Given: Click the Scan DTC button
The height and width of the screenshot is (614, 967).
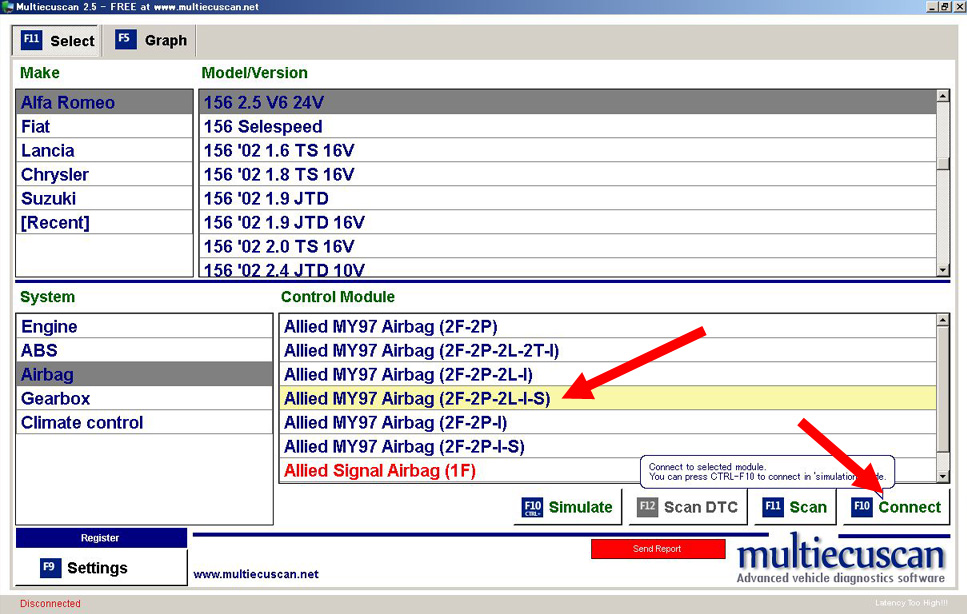Looking at the screenshot, I should (x=688, y=507).
